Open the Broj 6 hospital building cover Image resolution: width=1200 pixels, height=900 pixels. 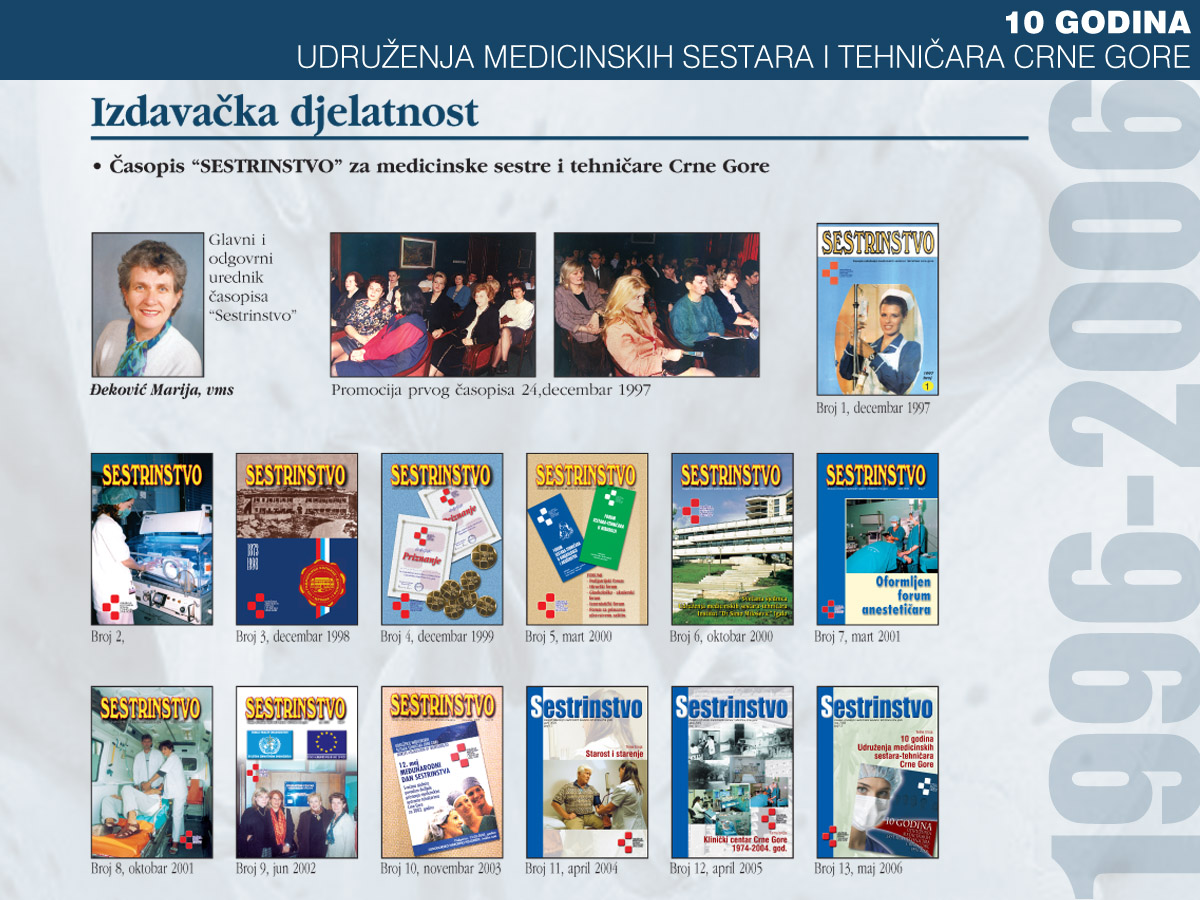tap(732, 539)
